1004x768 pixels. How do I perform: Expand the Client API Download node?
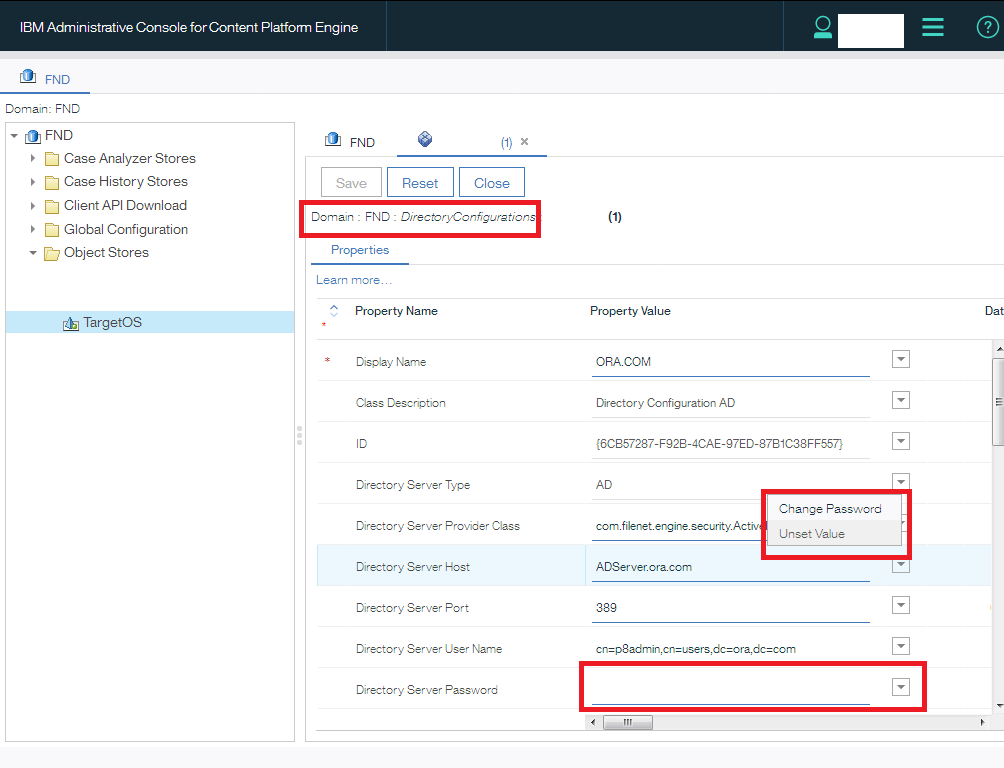[33, 206]
